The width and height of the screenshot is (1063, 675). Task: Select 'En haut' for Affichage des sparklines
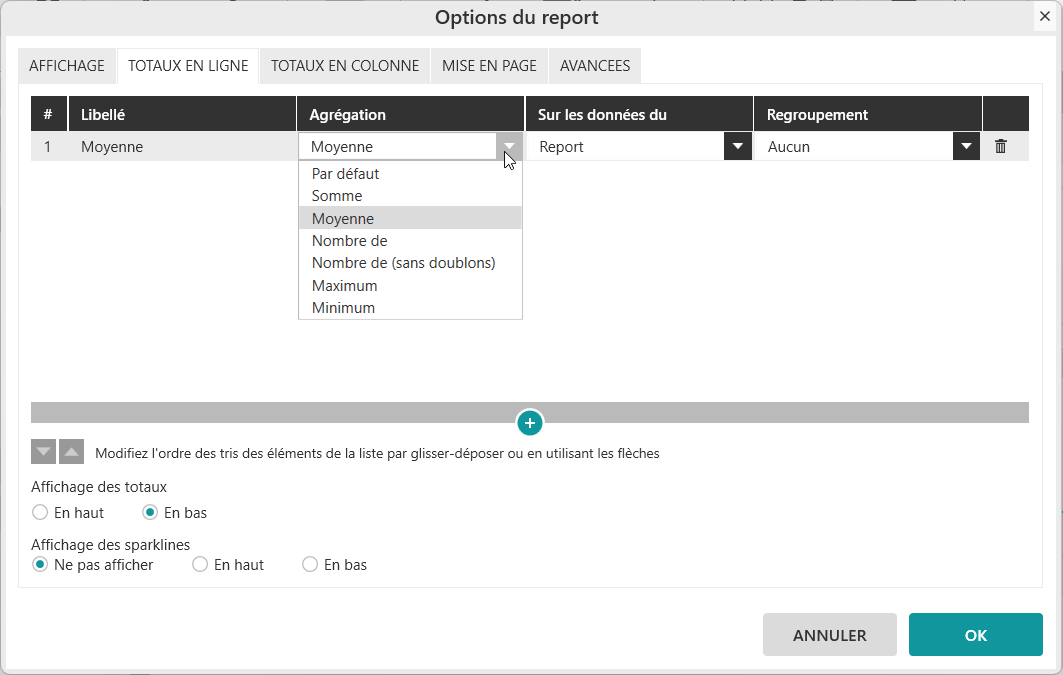(200, 565)
